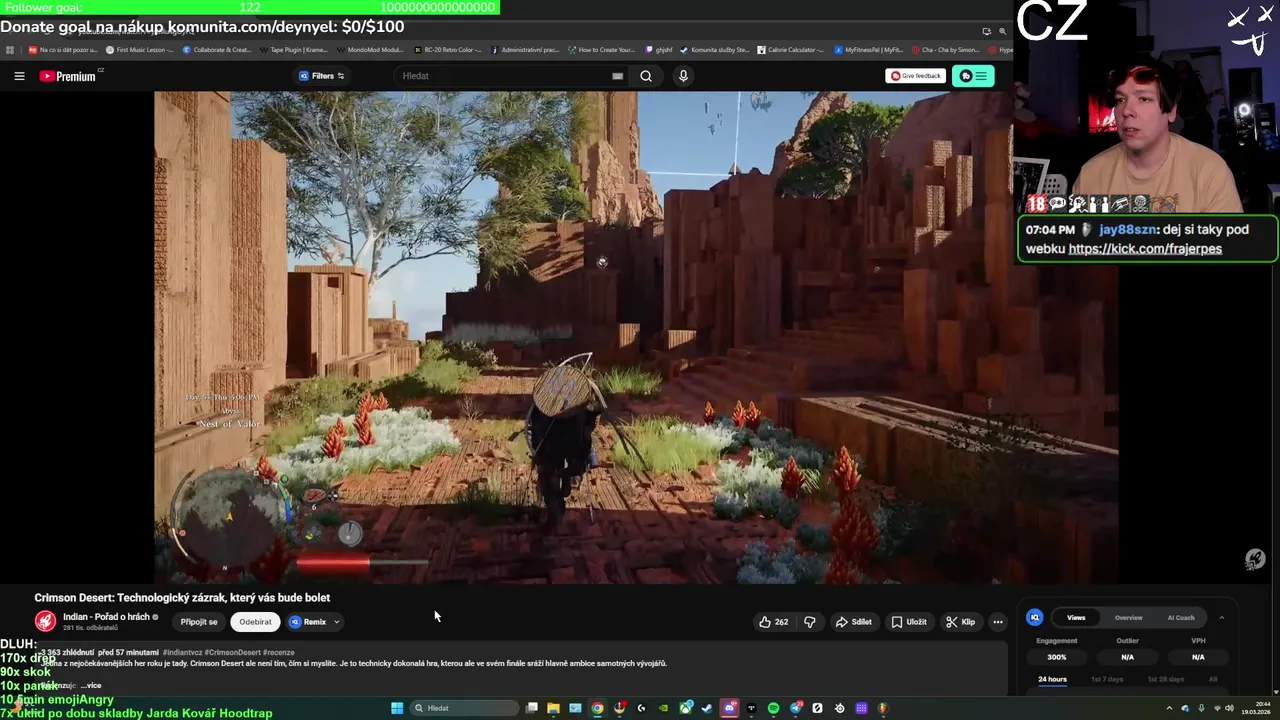
Task: Open Discord from the taskbar
Action: coord(729,708)
